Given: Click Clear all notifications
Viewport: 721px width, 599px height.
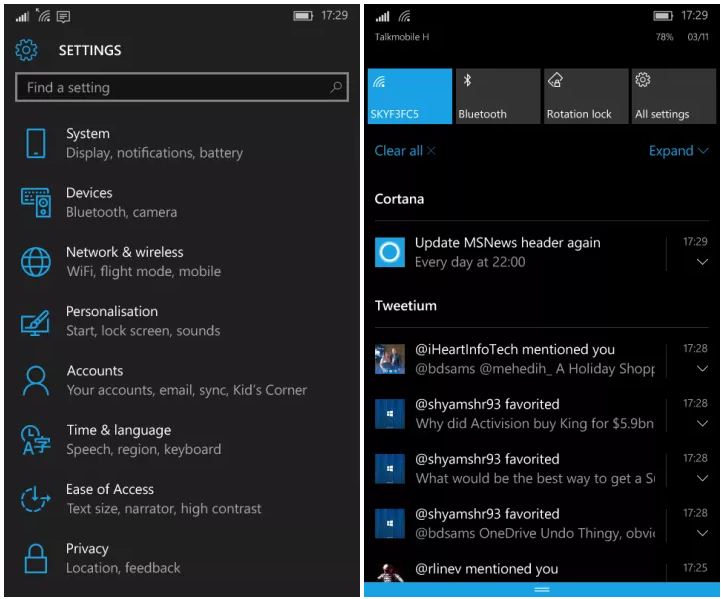Looking at the screenshot, I should pos(405,151).
